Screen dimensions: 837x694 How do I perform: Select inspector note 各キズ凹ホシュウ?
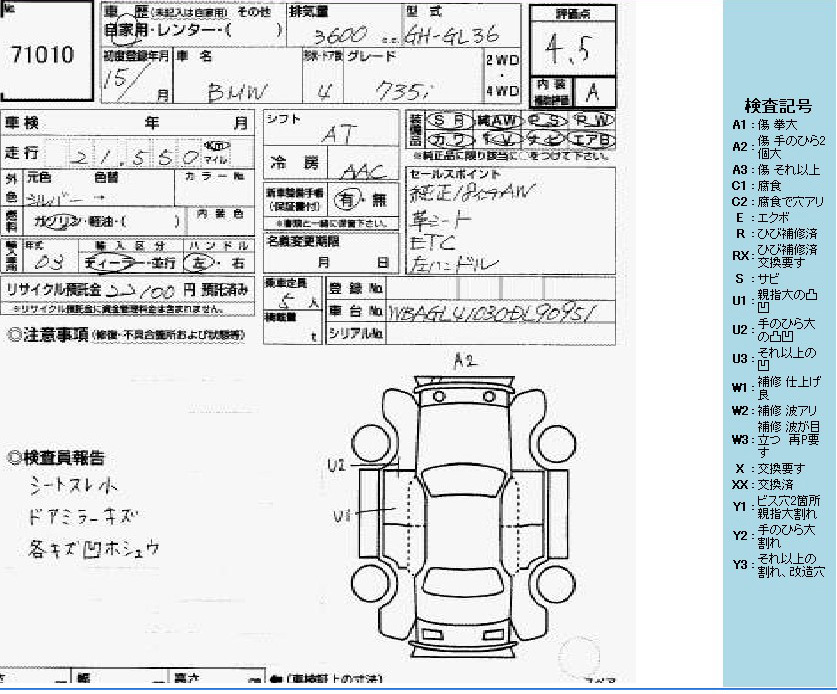point(94,548)
